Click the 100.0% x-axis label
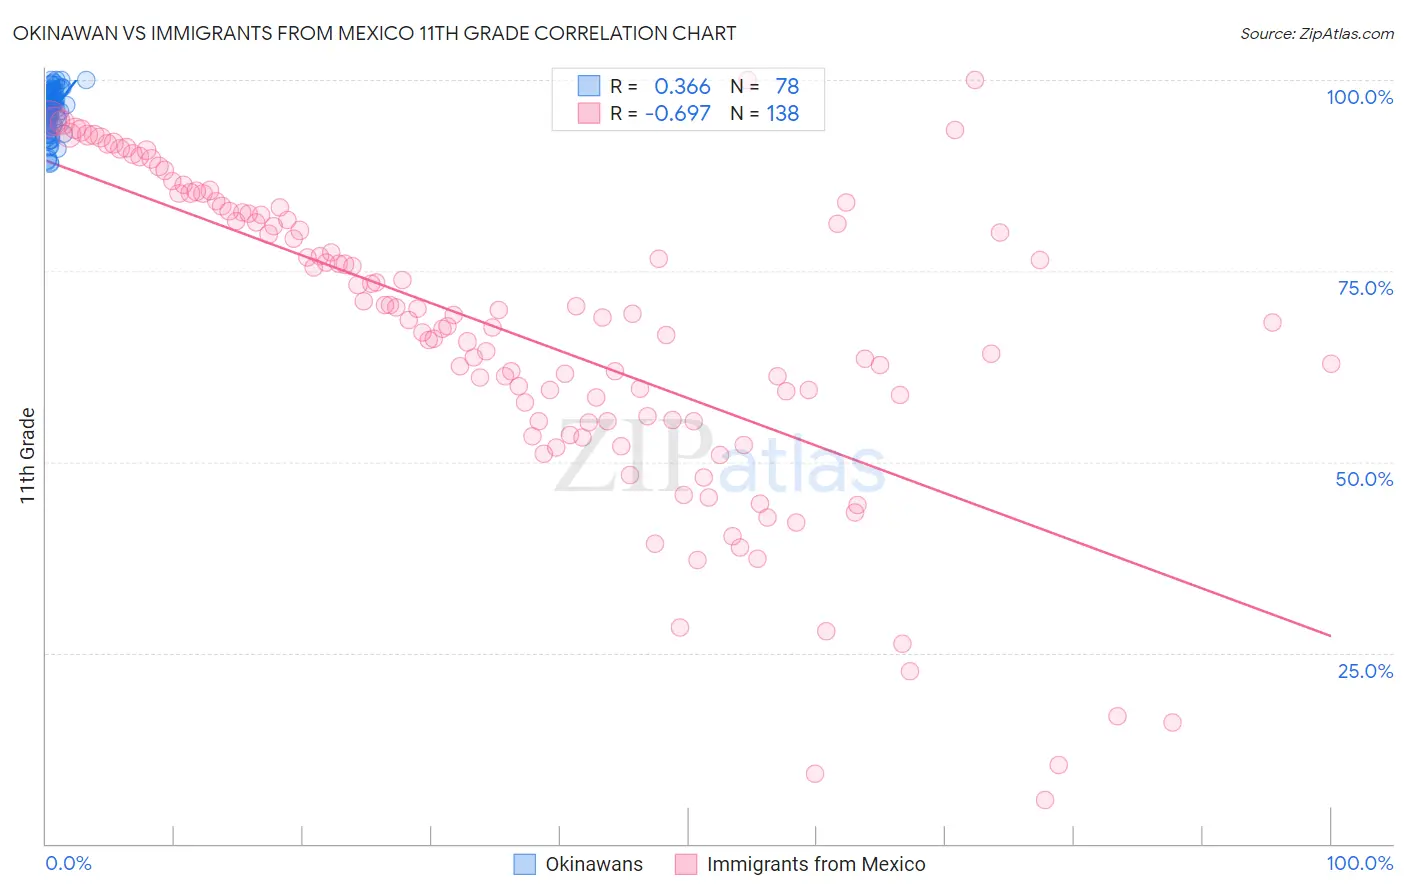Viewport: 1406px width, 892px height. 1360,863
